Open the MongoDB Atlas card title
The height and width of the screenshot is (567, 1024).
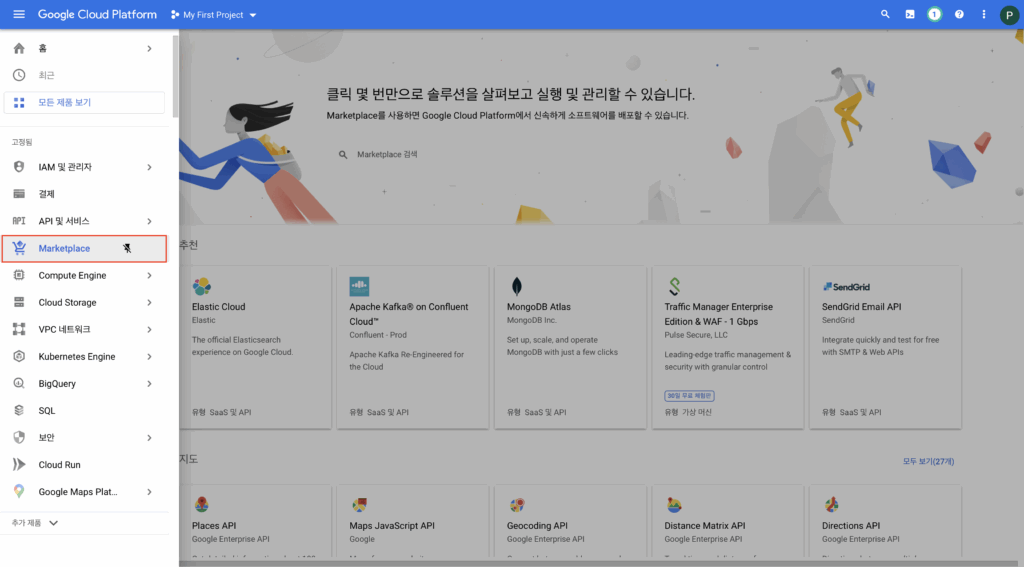point(539,306)
